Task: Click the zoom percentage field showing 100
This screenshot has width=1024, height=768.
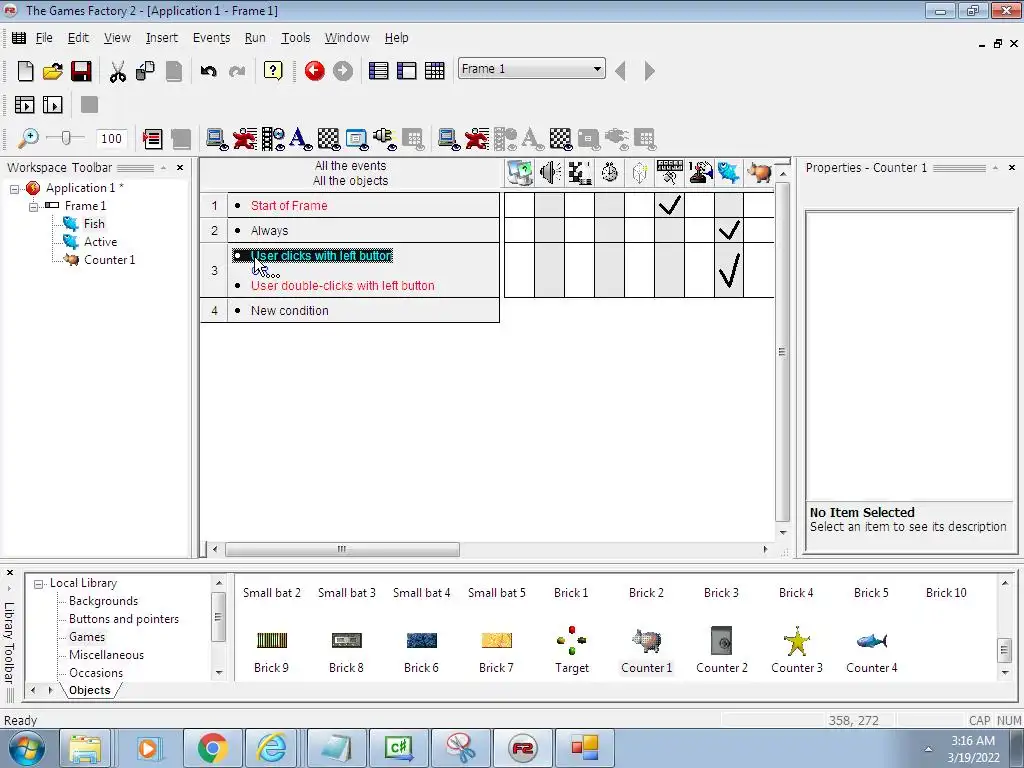Action: point(111,138)
